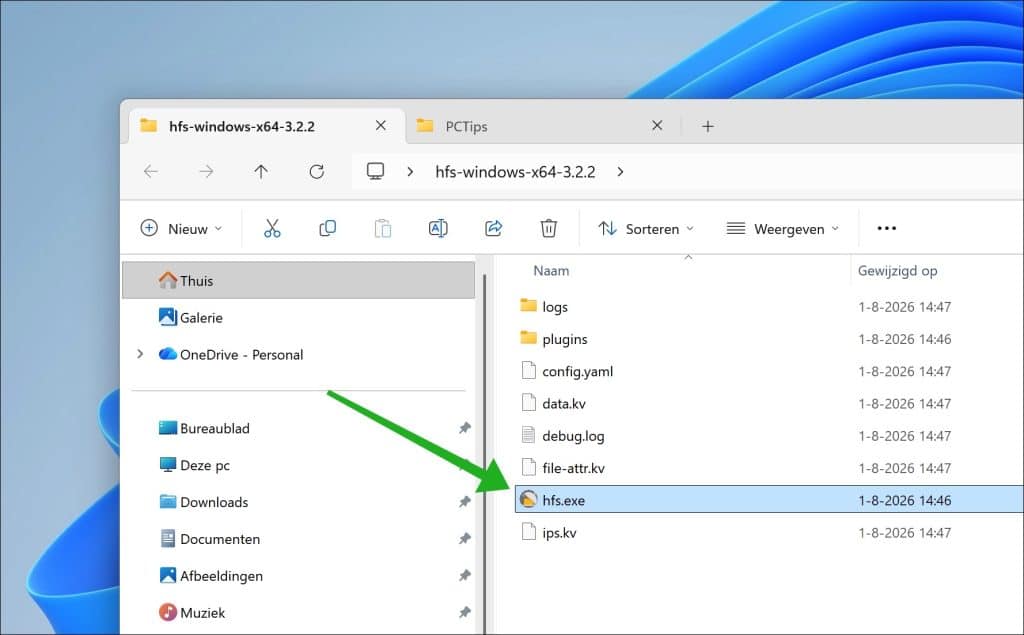
Task: Refresh the current folder view
Action: point(317,171)
